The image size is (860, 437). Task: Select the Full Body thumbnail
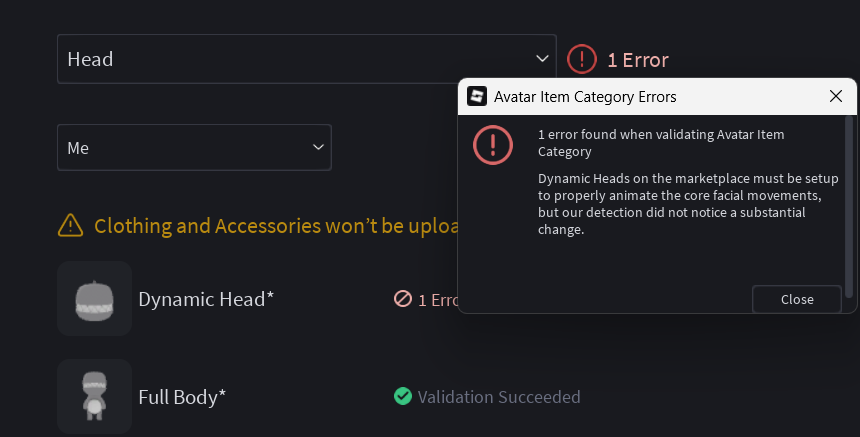tap(95, 396)
